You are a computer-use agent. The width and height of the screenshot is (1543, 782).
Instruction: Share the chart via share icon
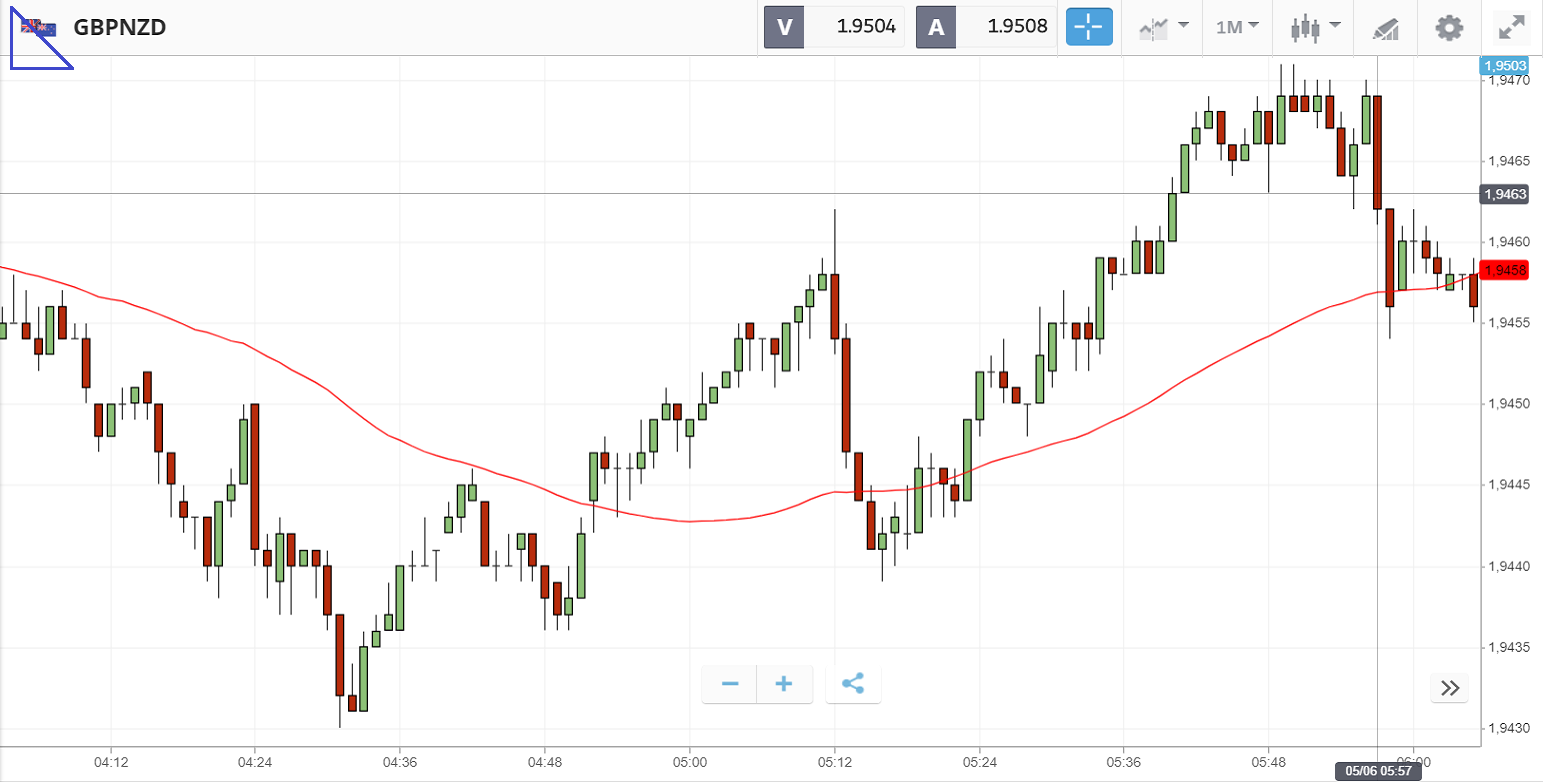[853, 685]
